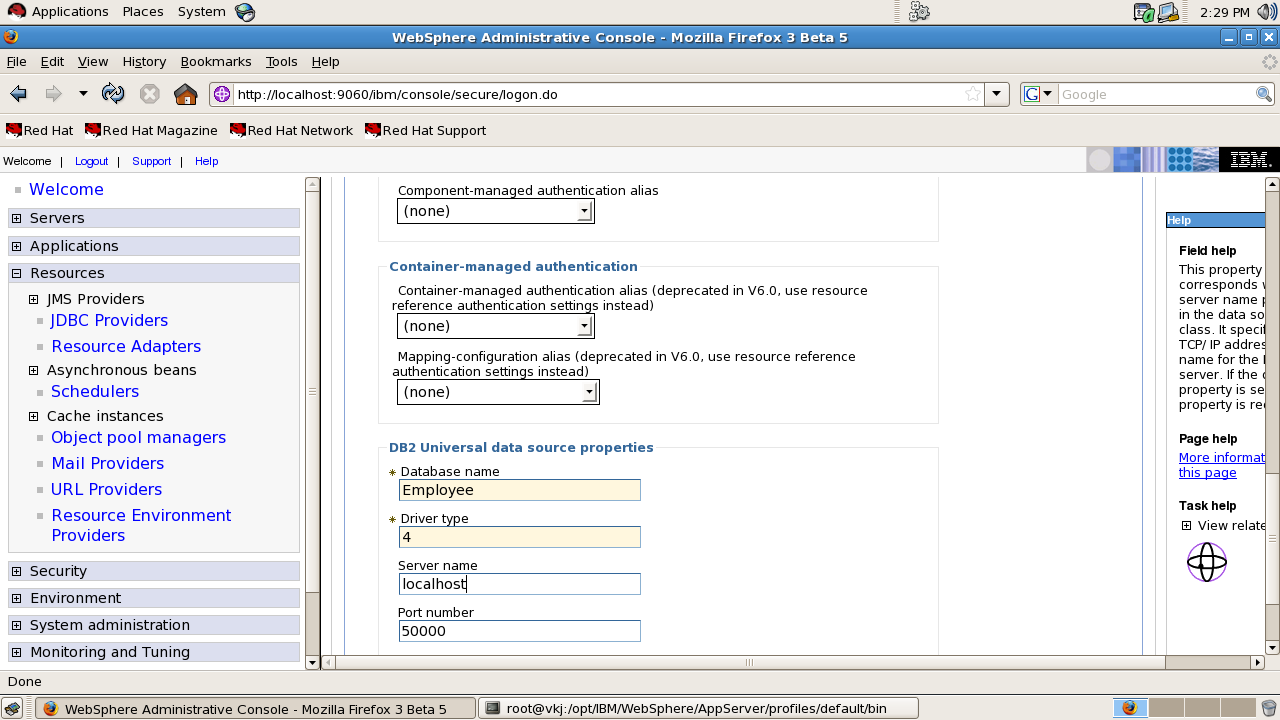Click the navigation pane down scroll arrow
Image resolution: width=1280 pixels, height=720 pixels.
(x=312, y=662)
